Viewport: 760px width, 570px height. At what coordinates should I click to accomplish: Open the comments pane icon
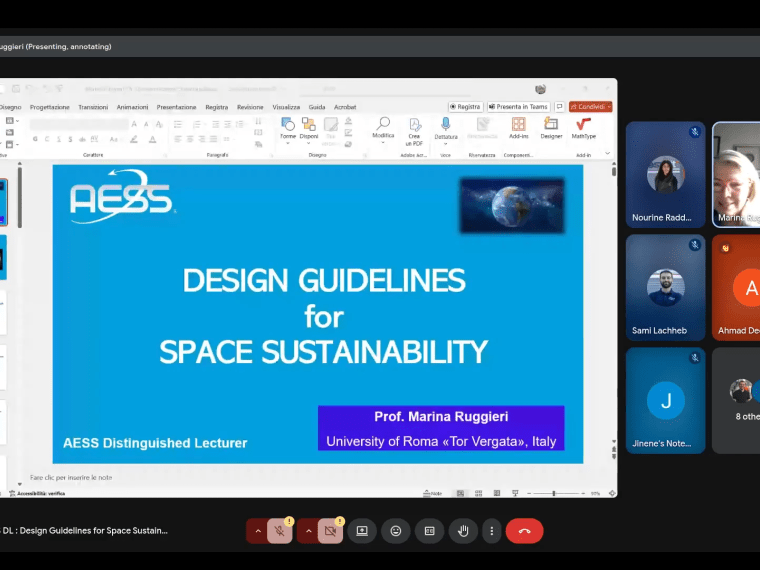click(559, 107)
